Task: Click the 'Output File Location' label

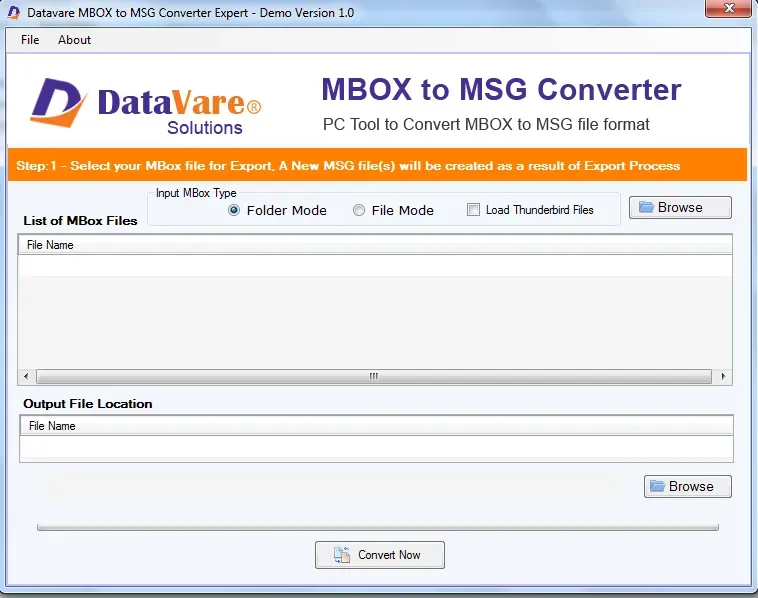Action: tap(87, 404)
